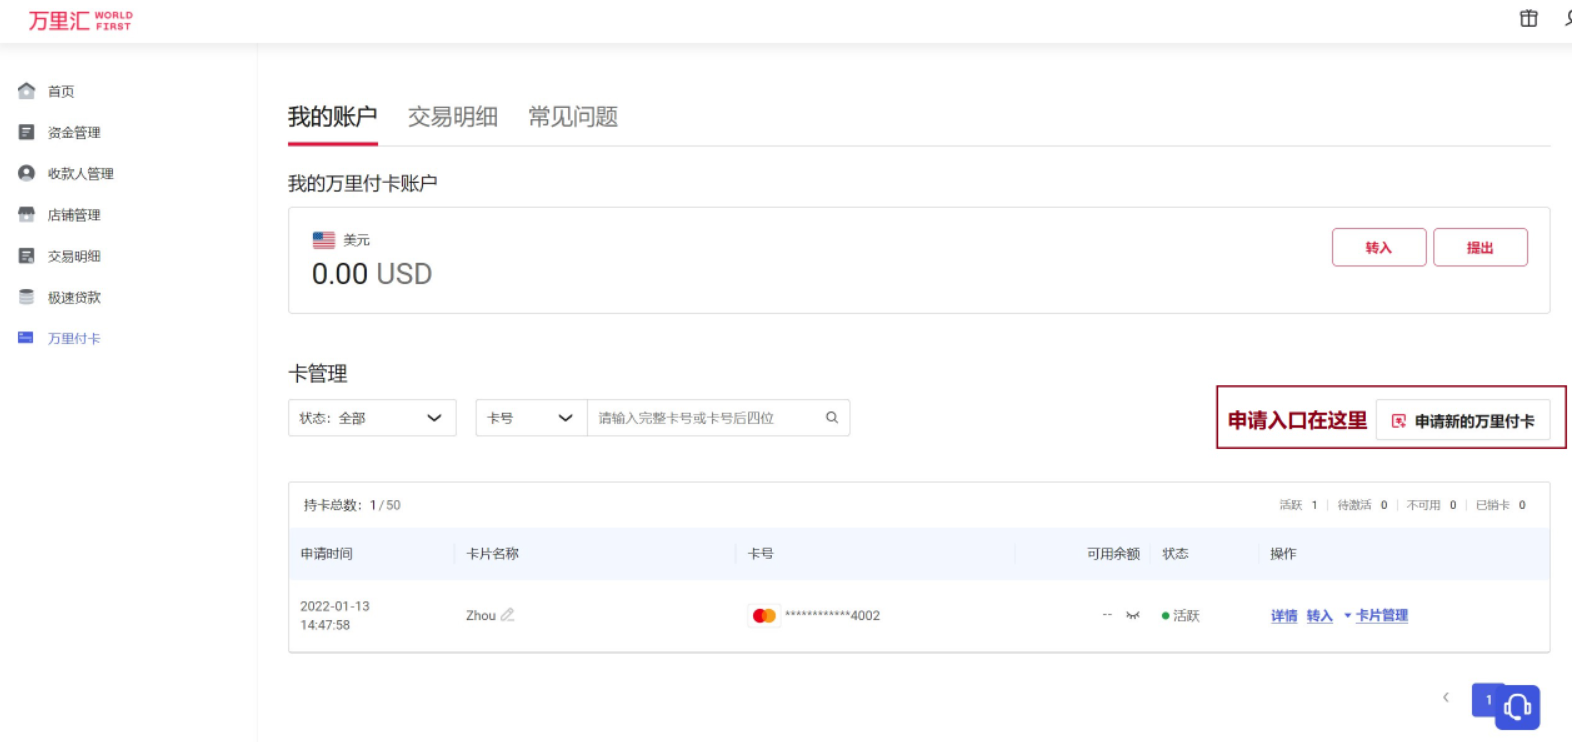Screen dimensions: 1572x742
Task: Click the 卡号 column header in the table
Action: pyautogui.click(x=761, y=553)
